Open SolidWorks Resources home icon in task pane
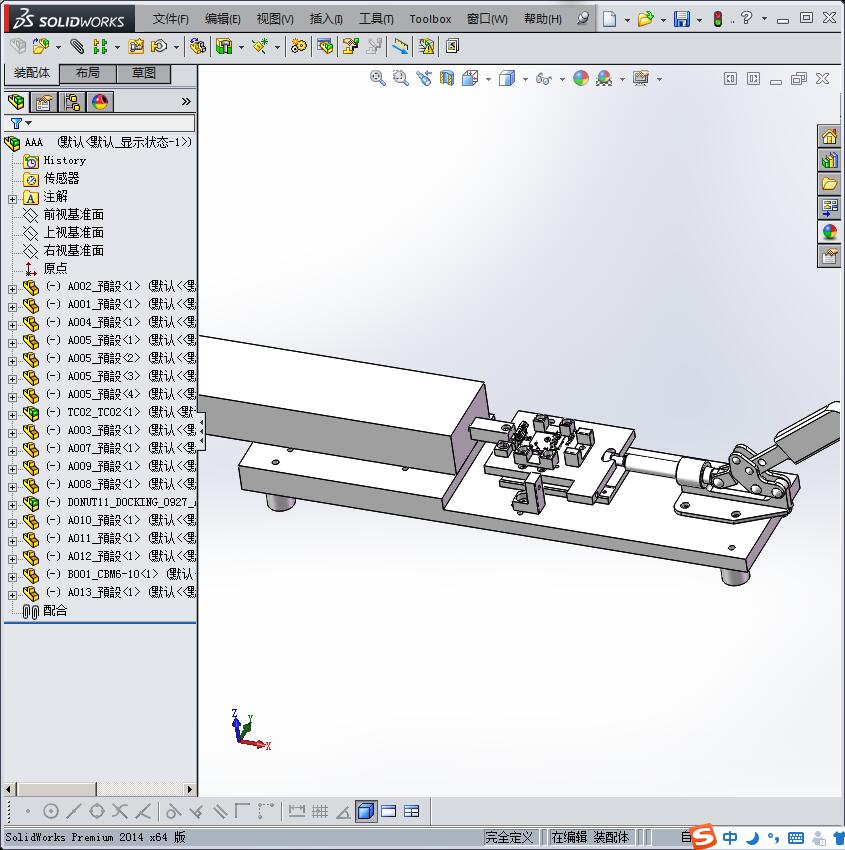845x850 pixels. (829, 137)
